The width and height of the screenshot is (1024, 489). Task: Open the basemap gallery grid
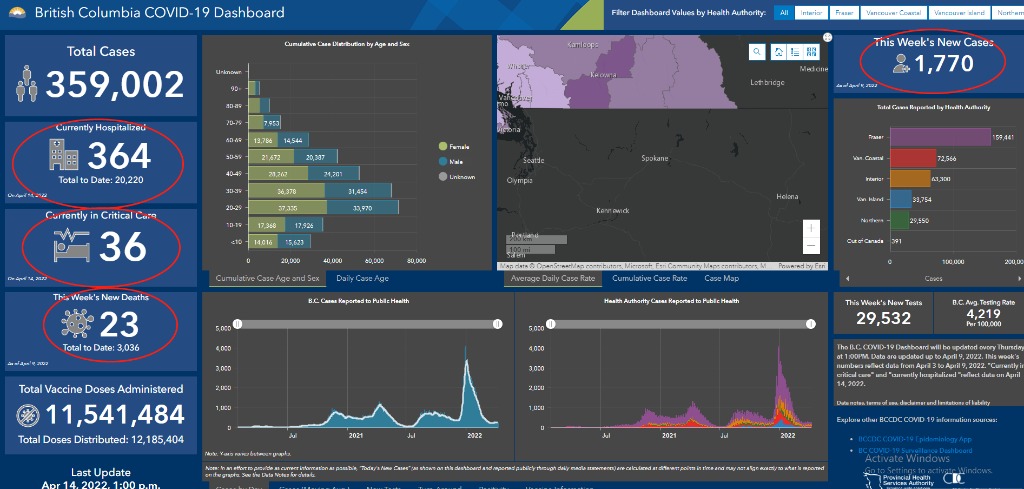(812, 52)
